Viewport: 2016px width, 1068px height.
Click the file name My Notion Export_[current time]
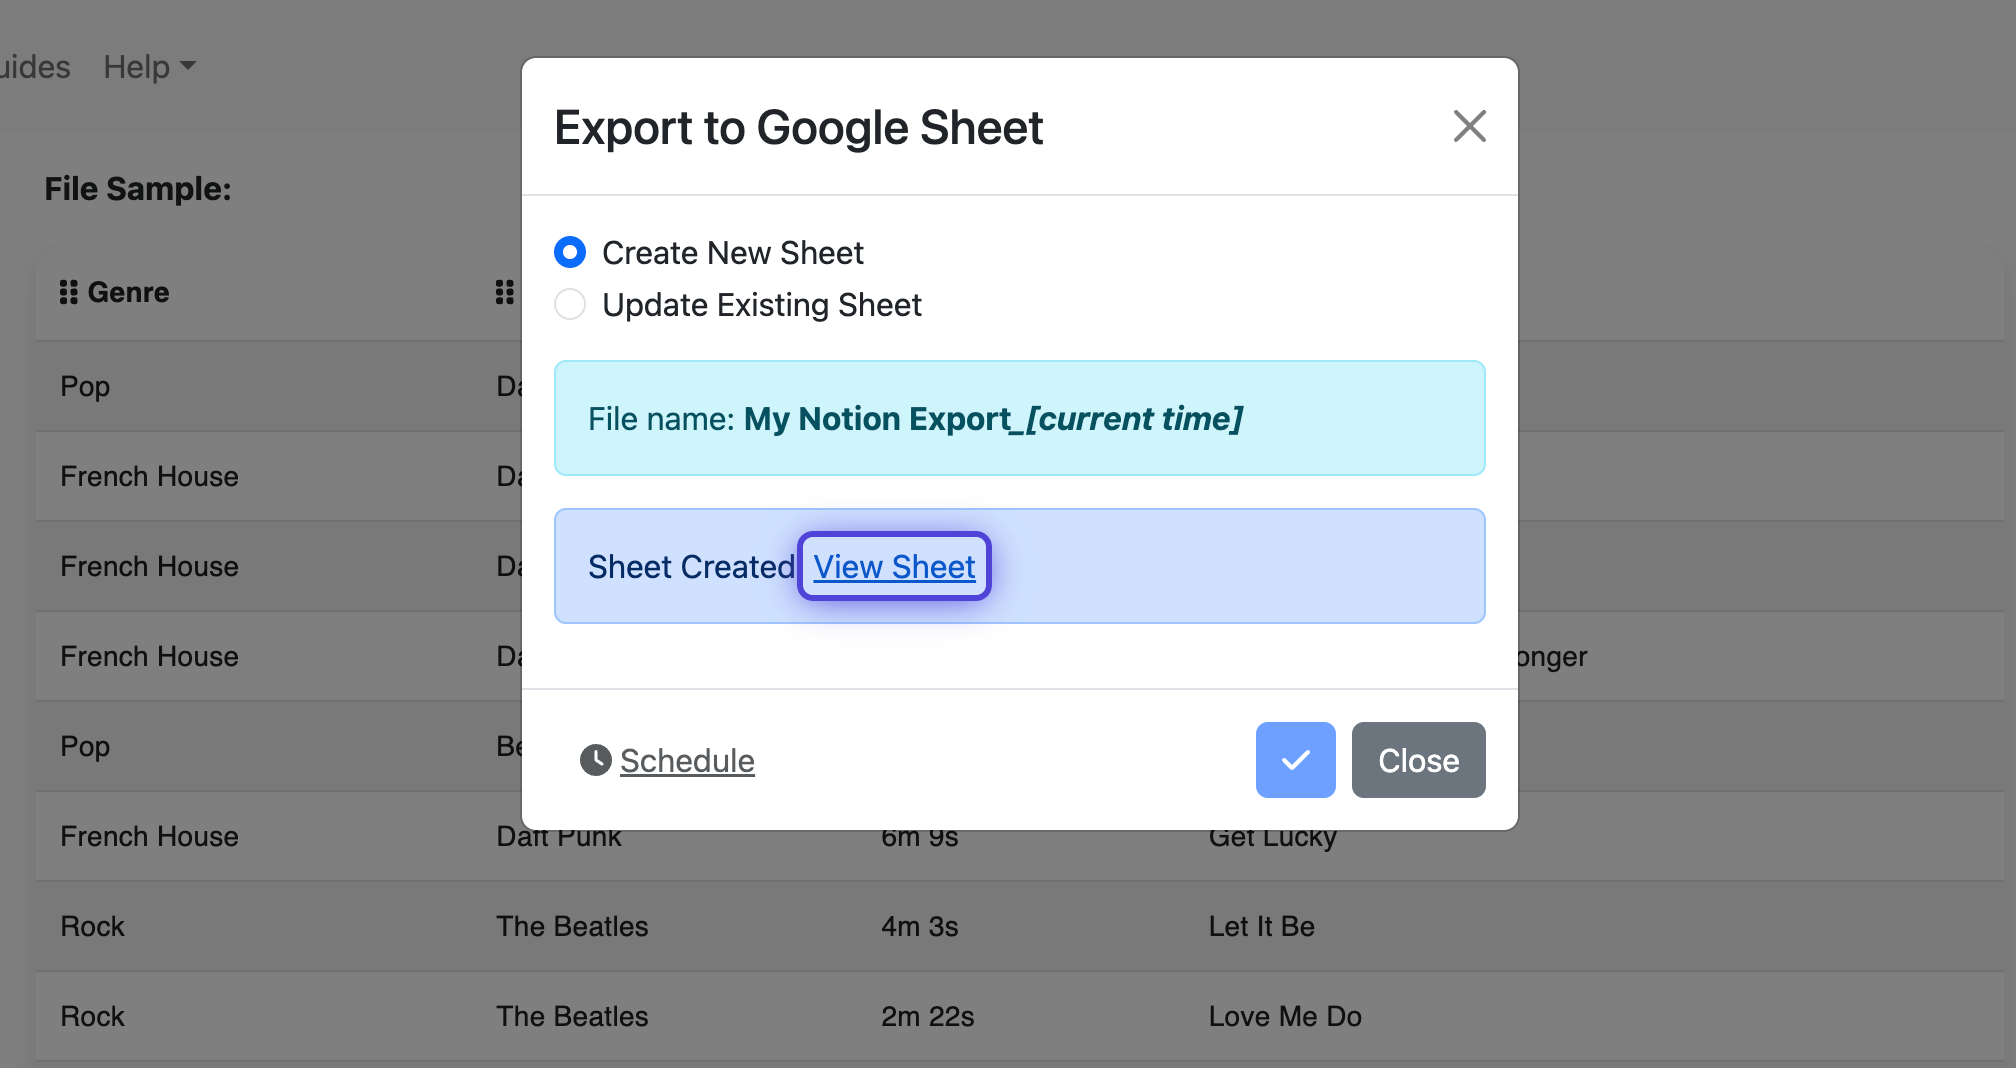coord(993,418)
